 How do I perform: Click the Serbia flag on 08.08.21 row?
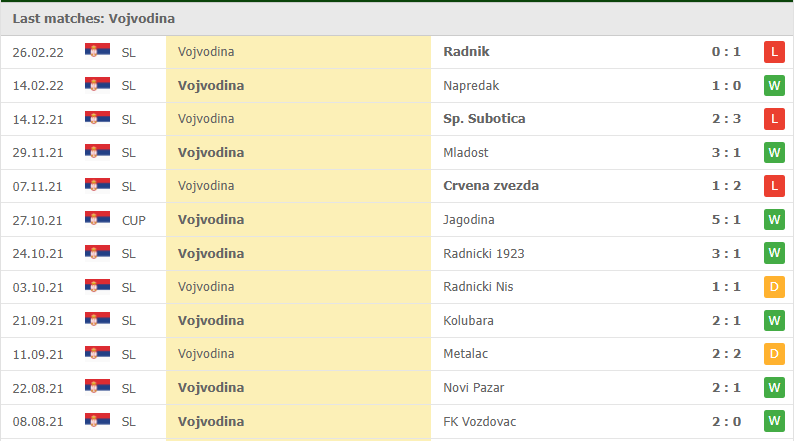(x=97, y=420)
